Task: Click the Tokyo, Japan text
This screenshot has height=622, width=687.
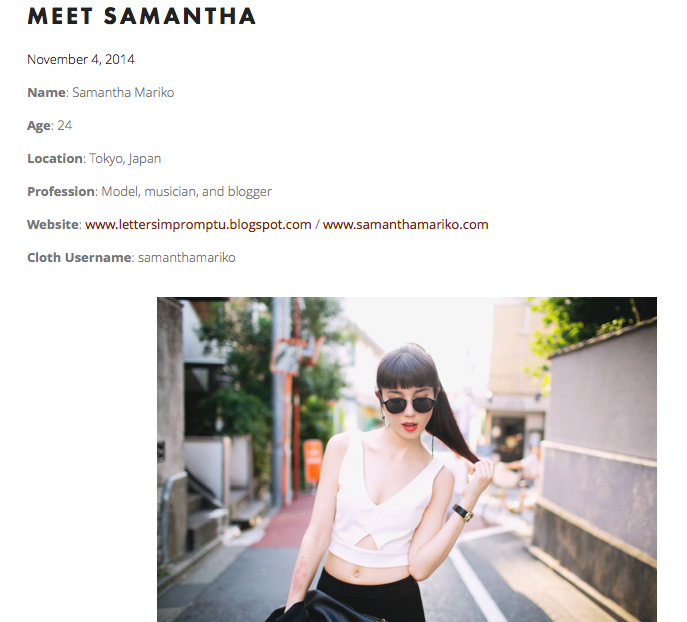Action: point(125,159)
